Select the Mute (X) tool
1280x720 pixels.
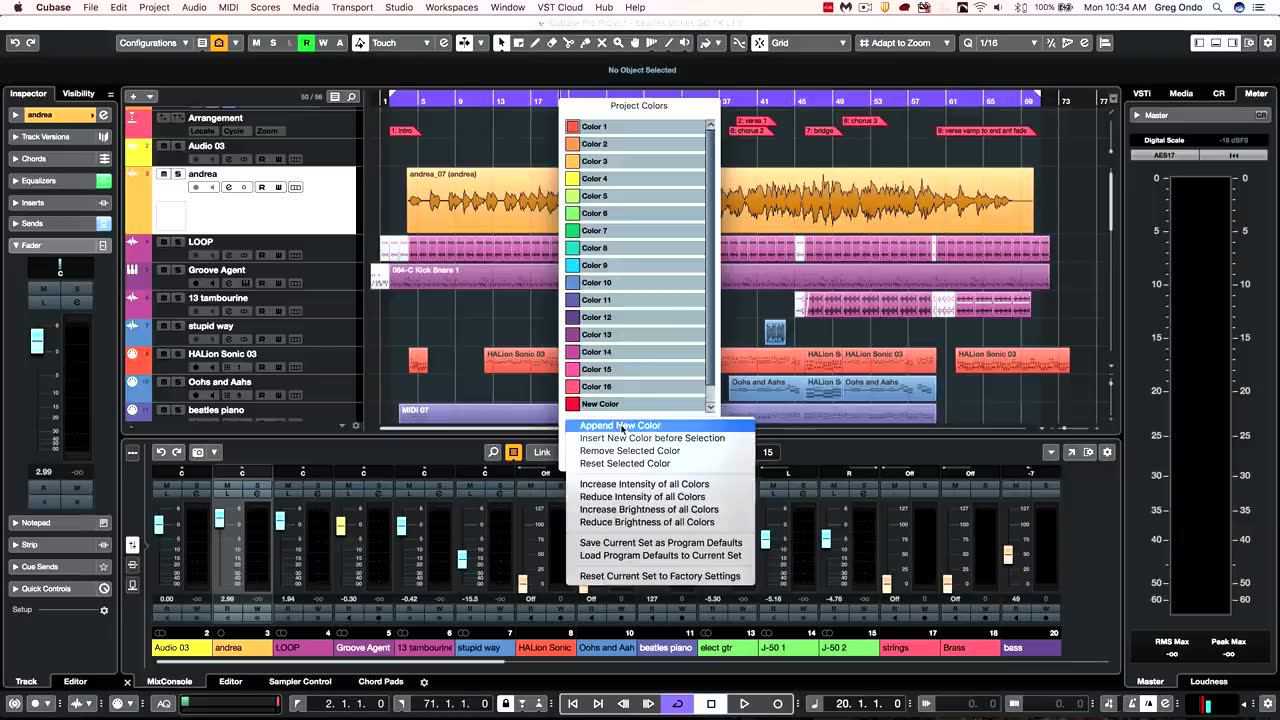pos(602,43)
